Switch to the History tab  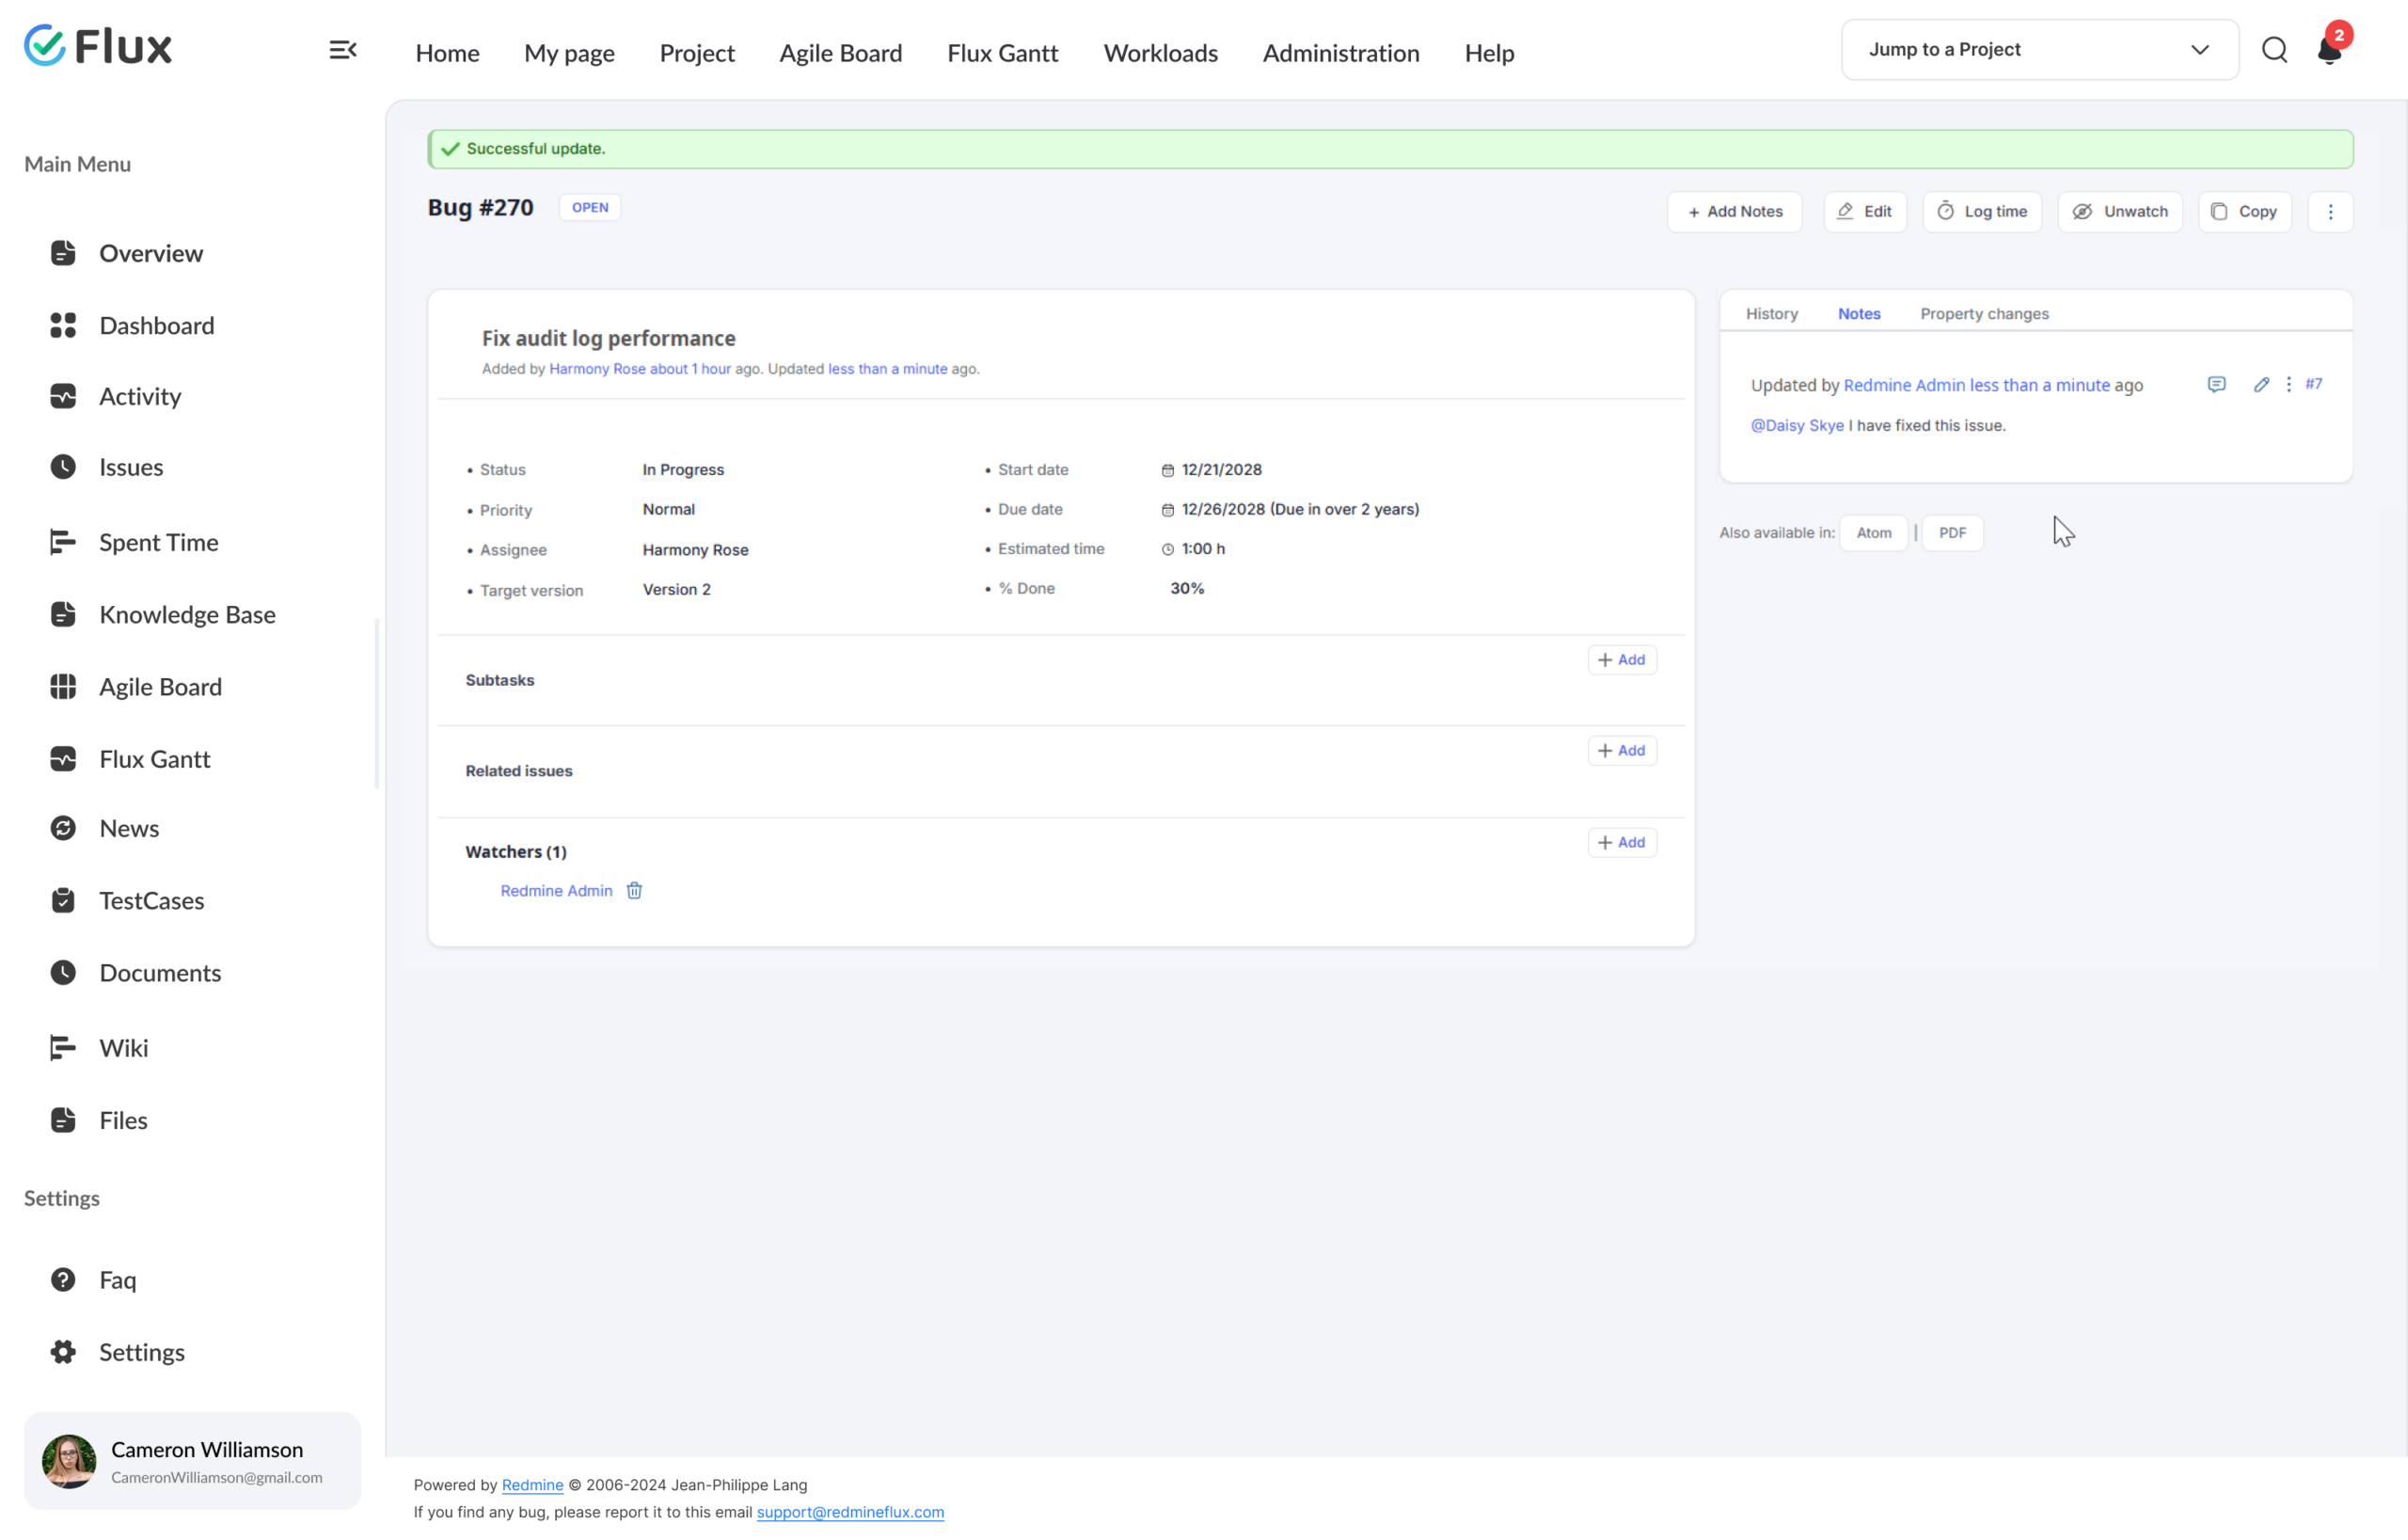click(1771, 314)
